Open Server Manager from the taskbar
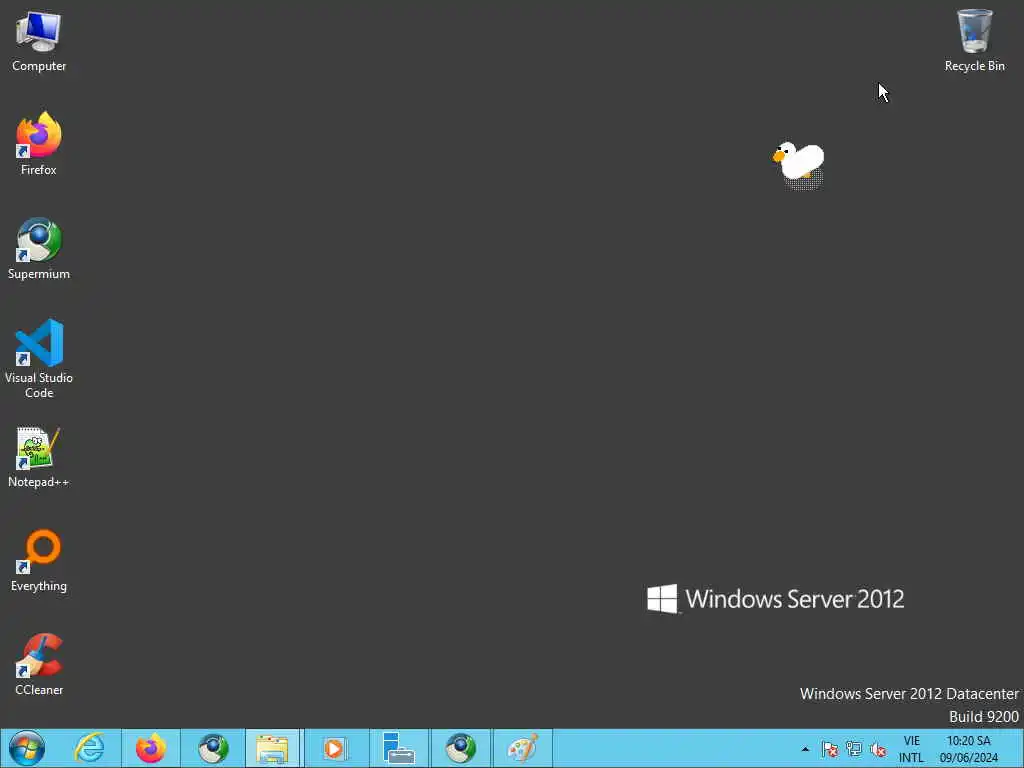The image size is (1024, 768). [398, 748]
